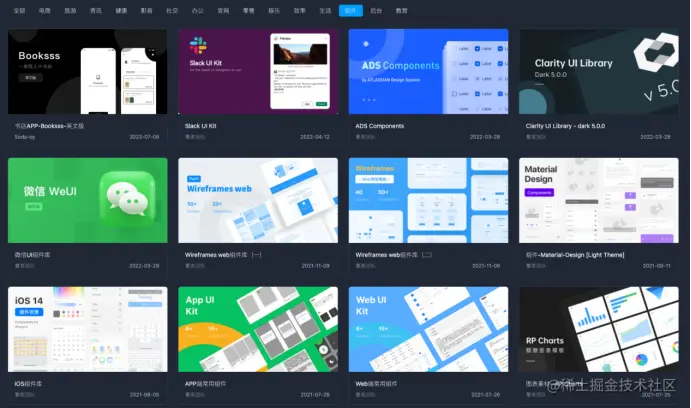Click the highlighted 组件 tab

pos(351,11)
